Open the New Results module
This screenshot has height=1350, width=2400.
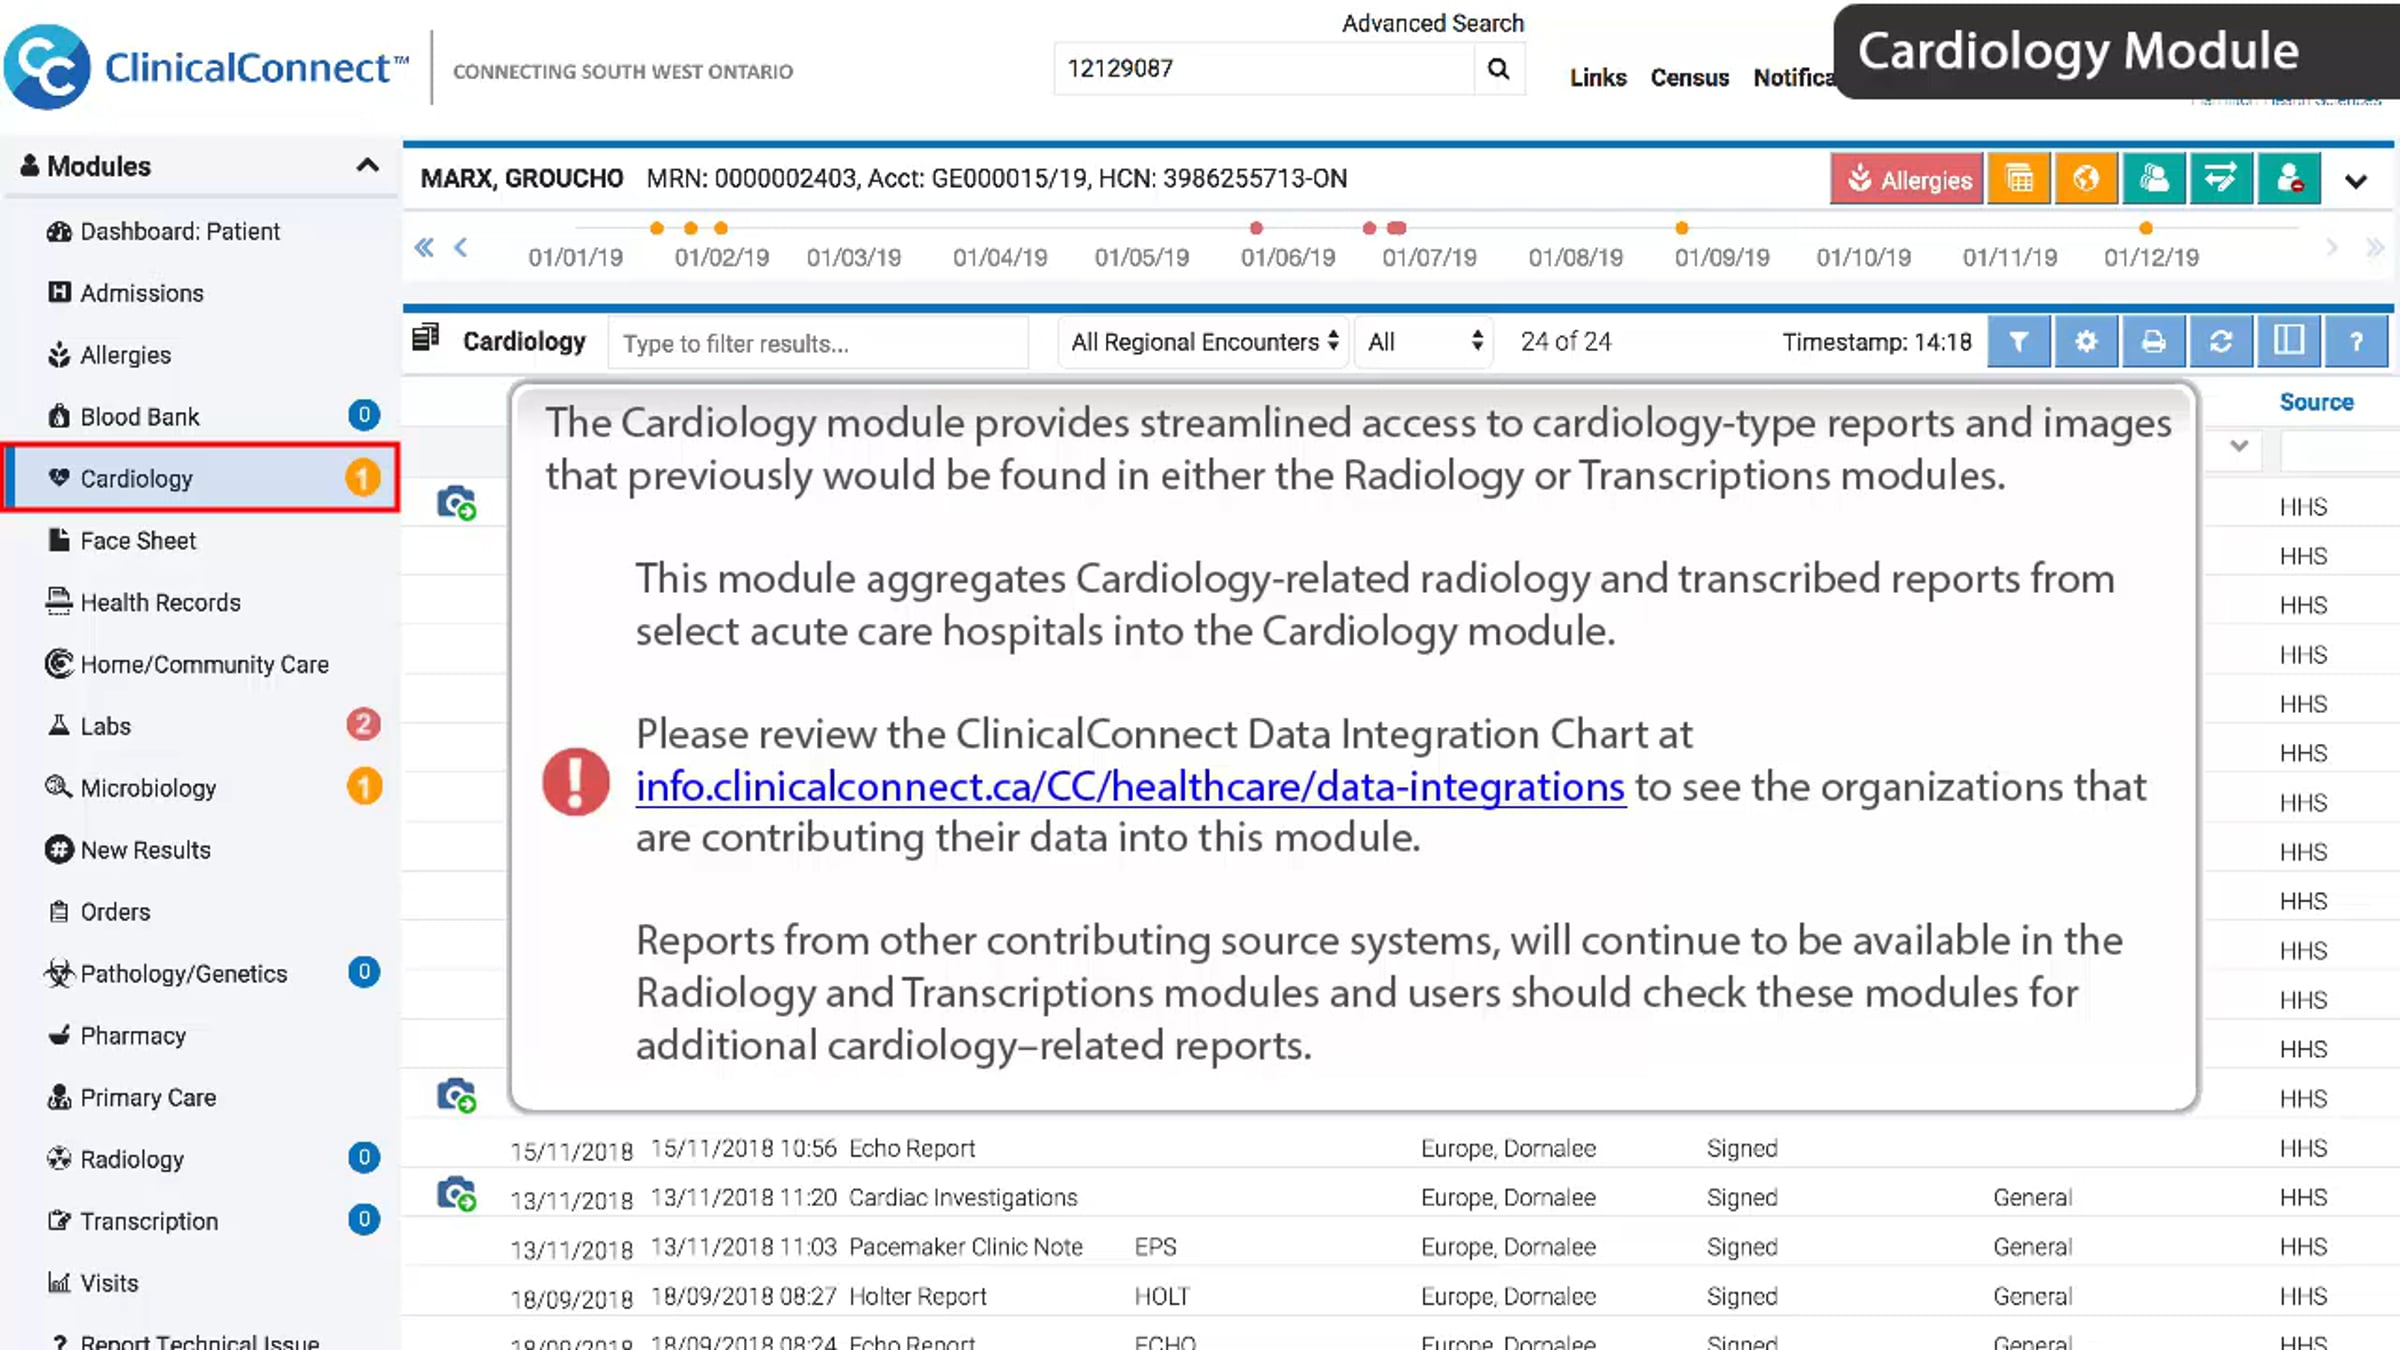click(200, 850)
